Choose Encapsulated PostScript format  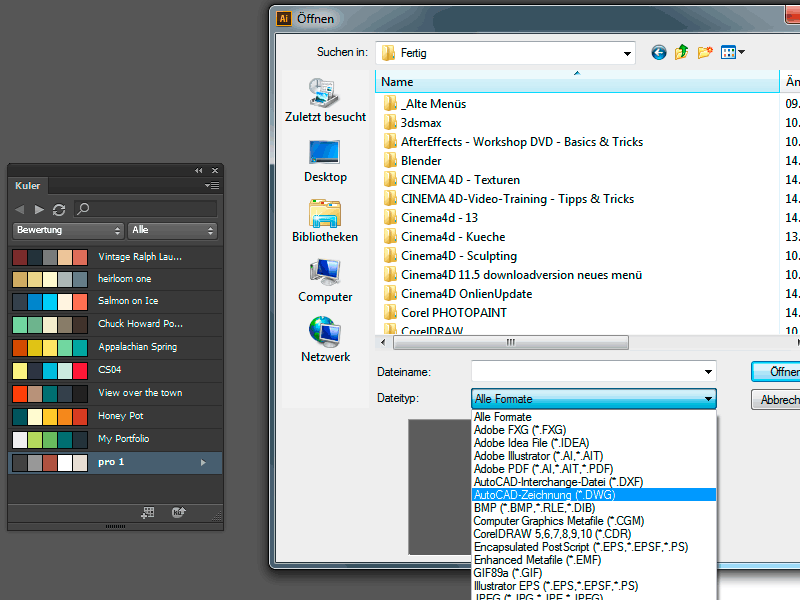tap(594, 547)
